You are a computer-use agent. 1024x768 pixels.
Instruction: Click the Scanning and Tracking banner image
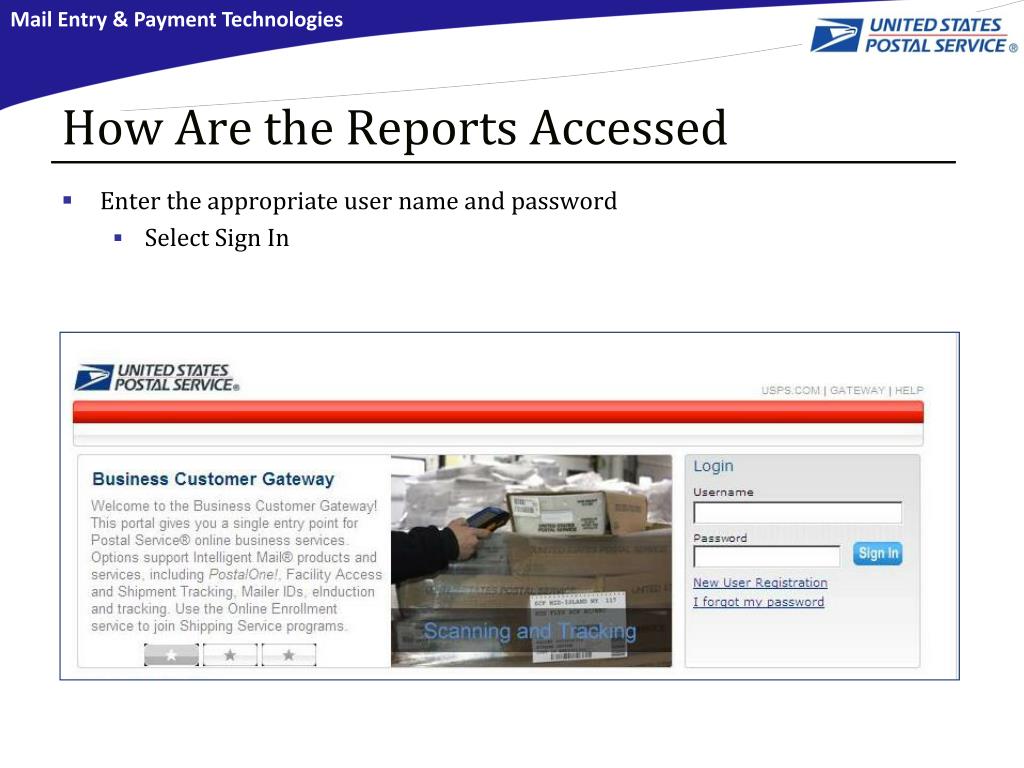click(x=531, y=561)
